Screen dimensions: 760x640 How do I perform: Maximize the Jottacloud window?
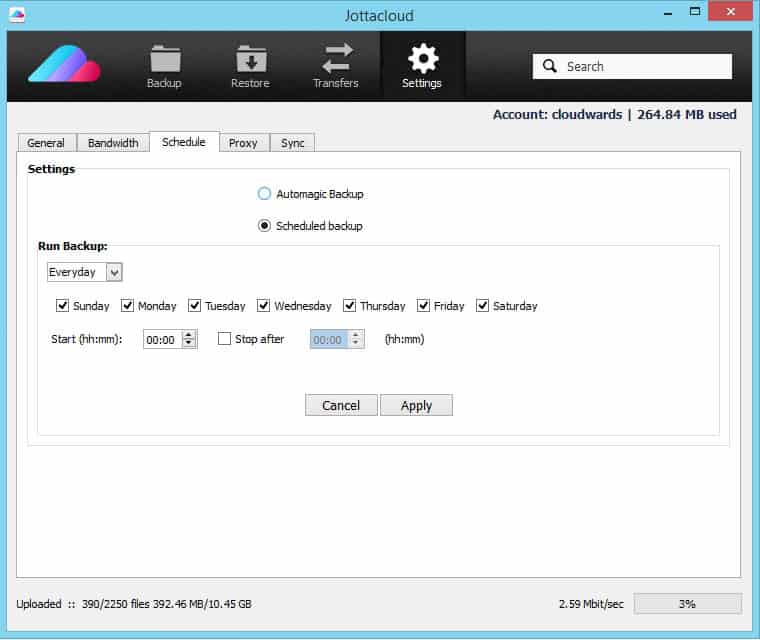(695, 12)
